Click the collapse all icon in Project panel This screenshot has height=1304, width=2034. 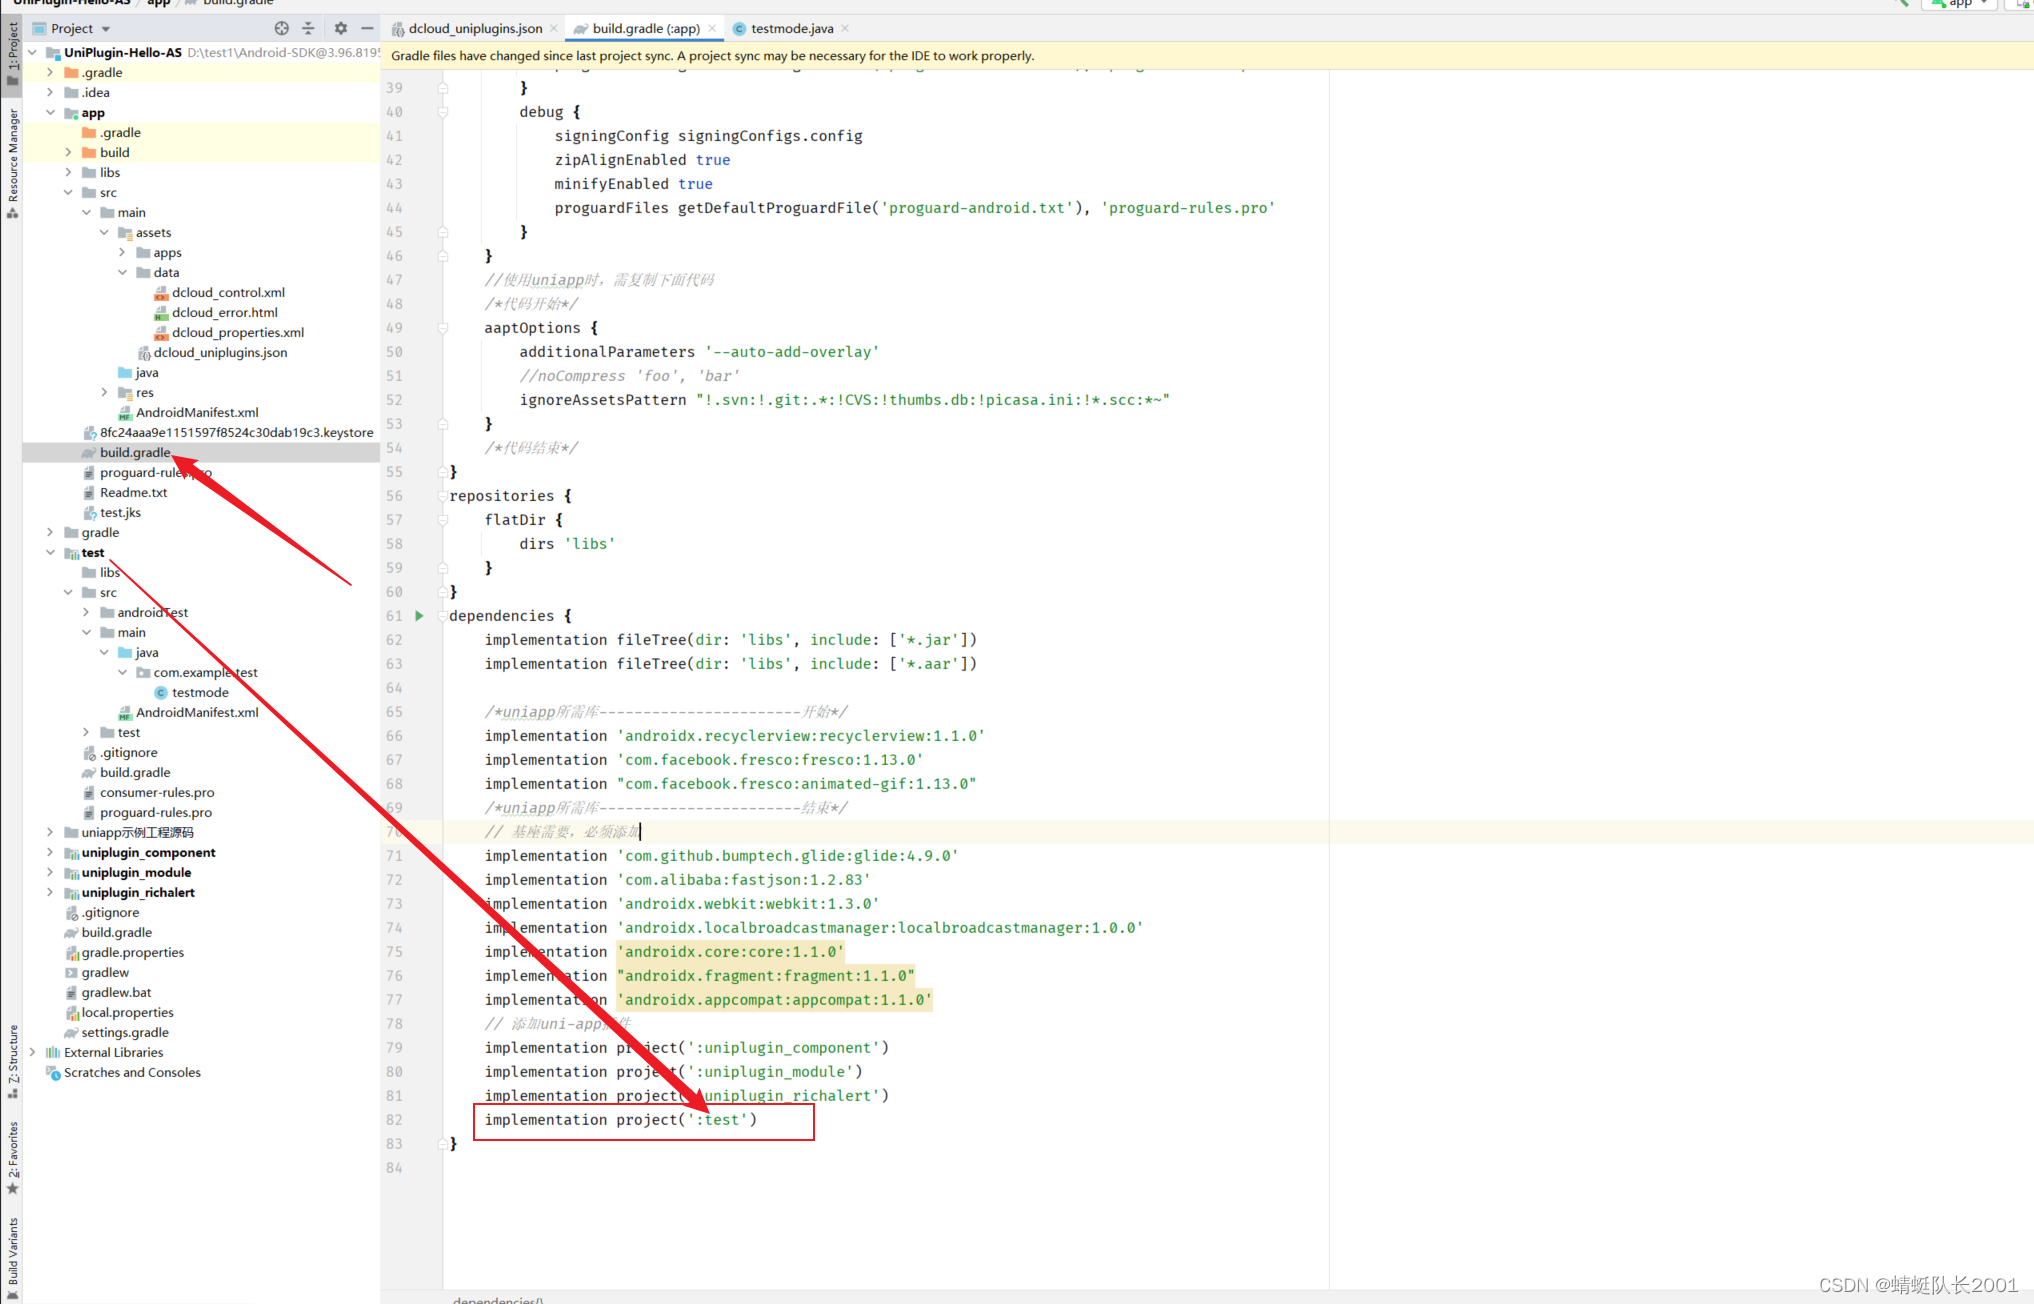tap(308, 28)
